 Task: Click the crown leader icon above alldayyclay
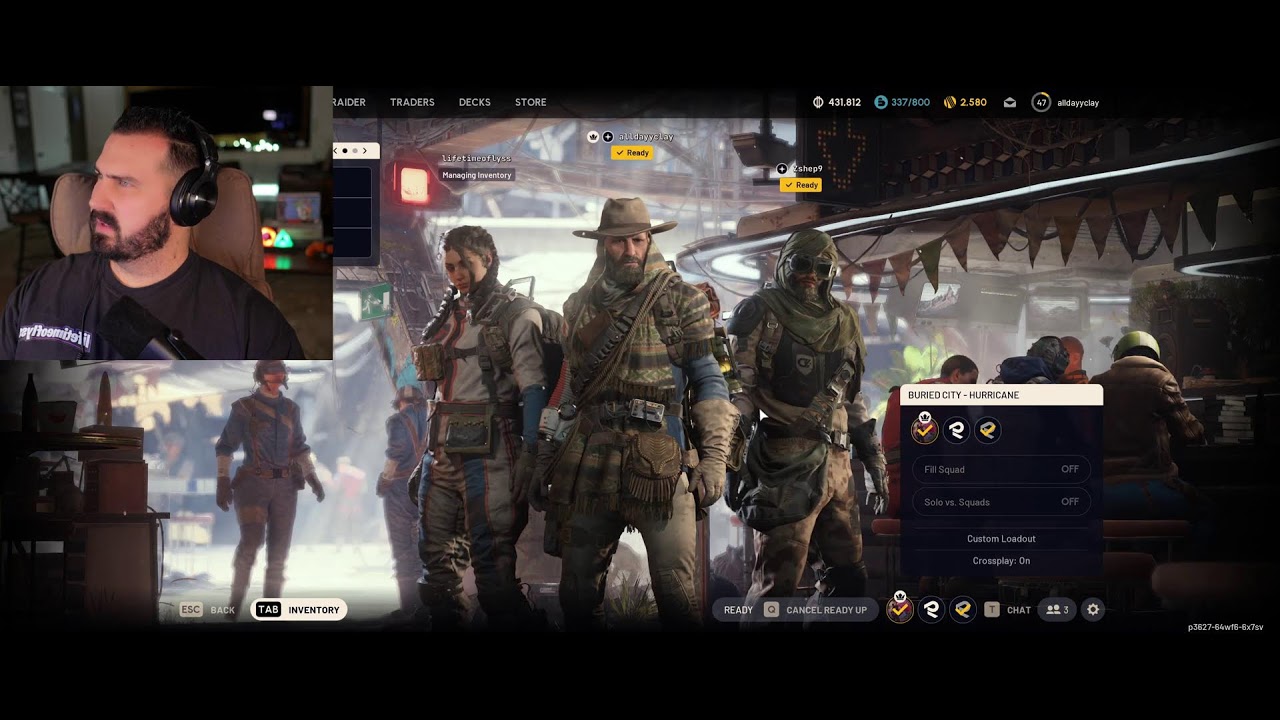click(593, 136)
